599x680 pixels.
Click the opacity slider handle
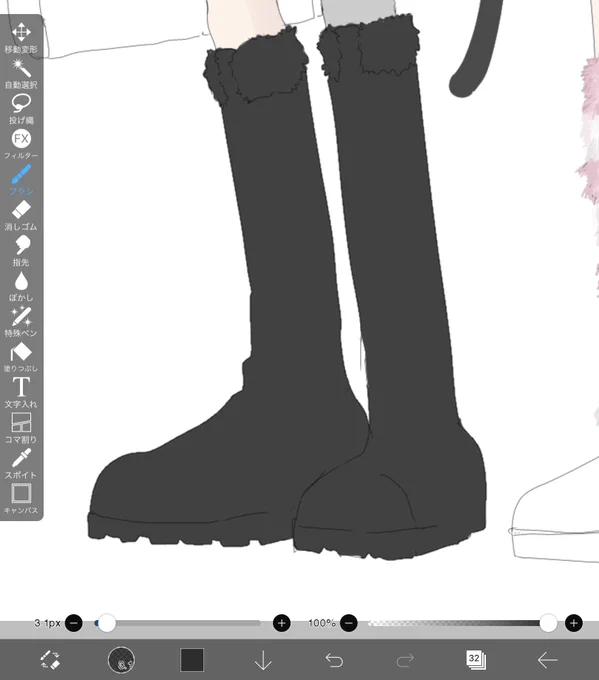pos(548,623)
